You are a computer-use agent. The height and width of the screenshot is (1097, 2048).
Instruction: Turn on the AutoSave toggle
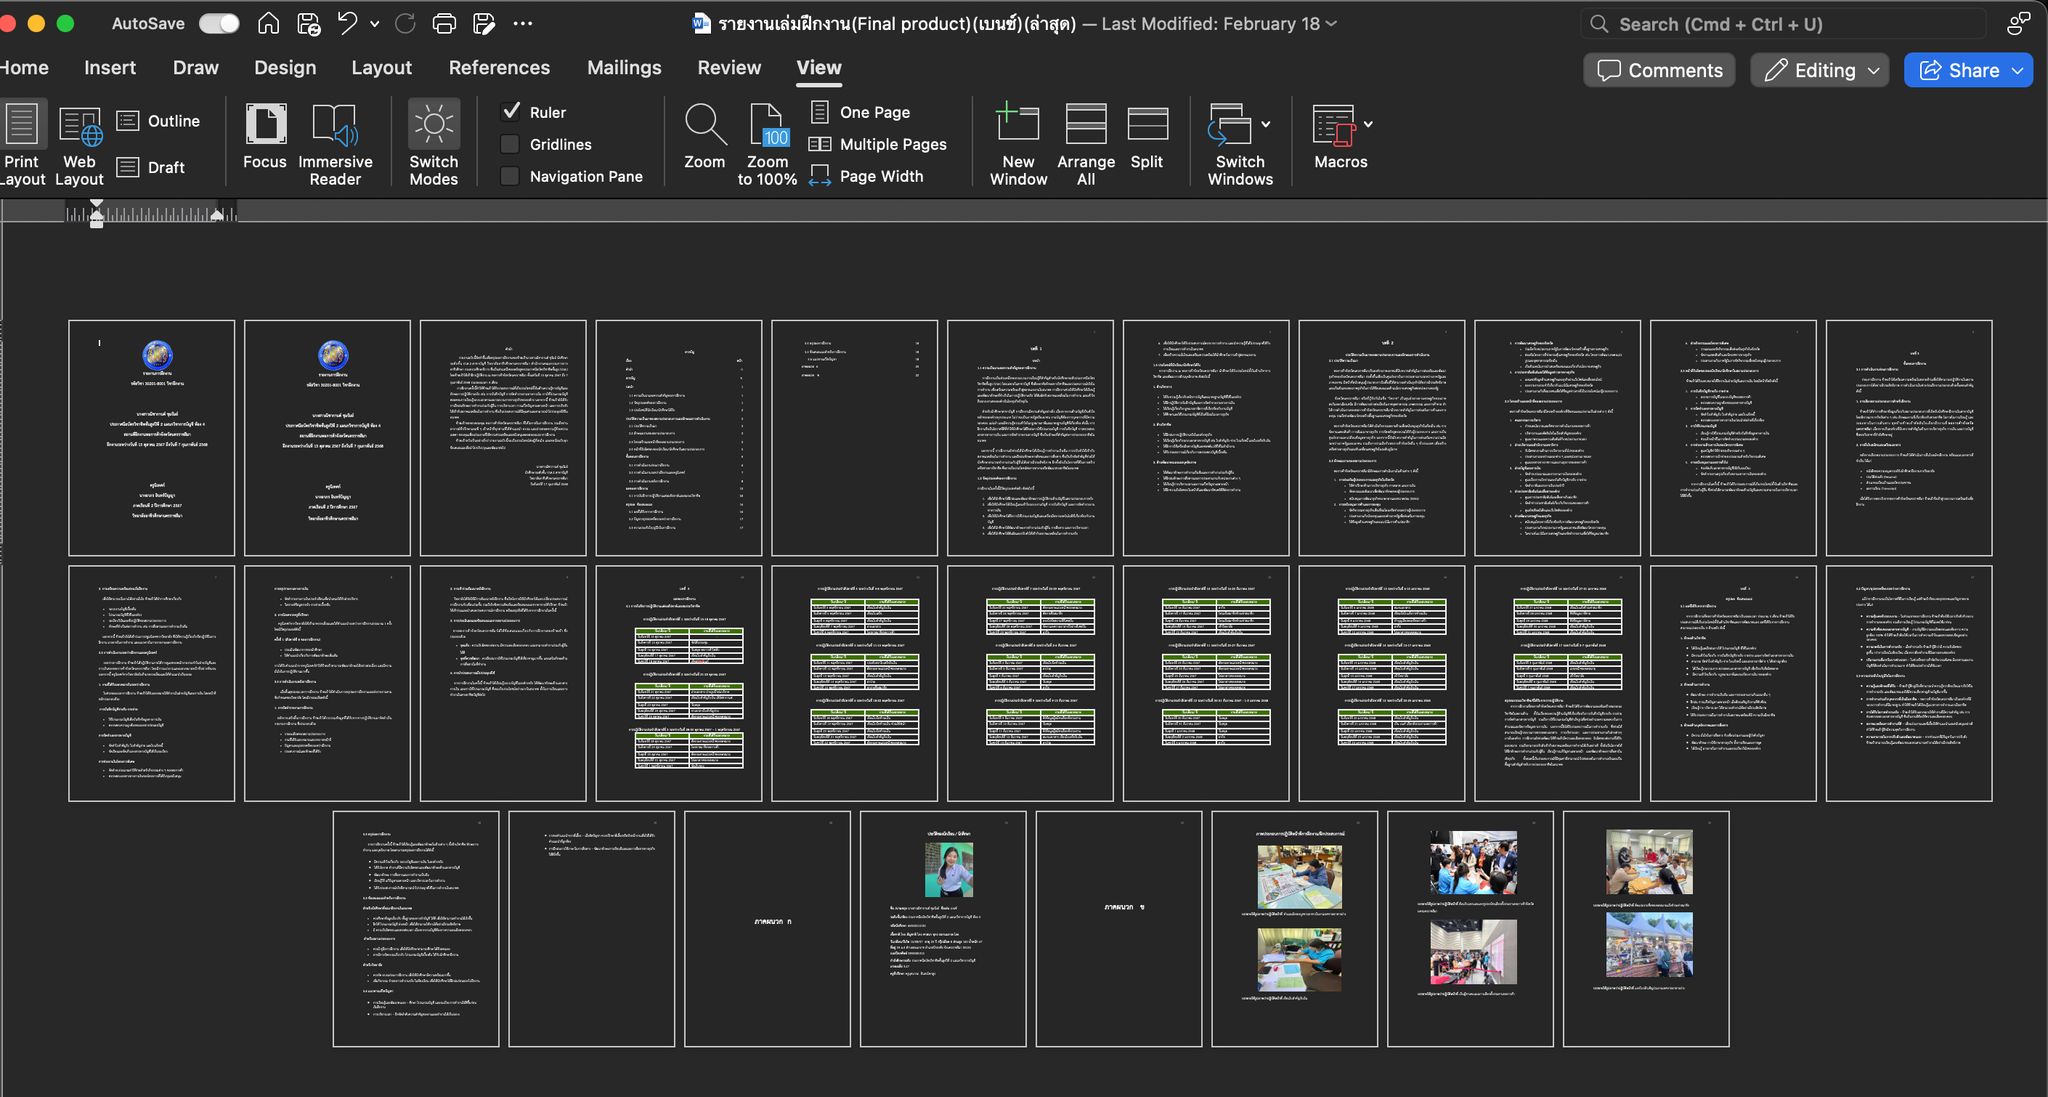(x=219, y=24)
